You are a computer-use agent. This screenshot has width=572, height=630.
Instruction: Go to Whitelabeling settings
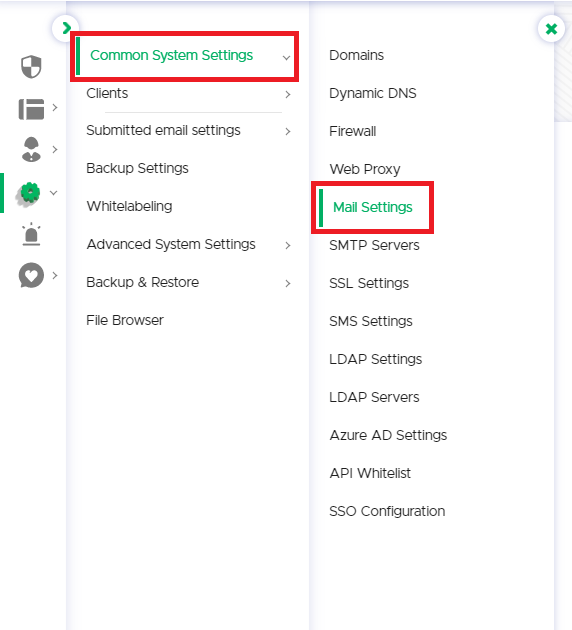click(x=129, y=206)
